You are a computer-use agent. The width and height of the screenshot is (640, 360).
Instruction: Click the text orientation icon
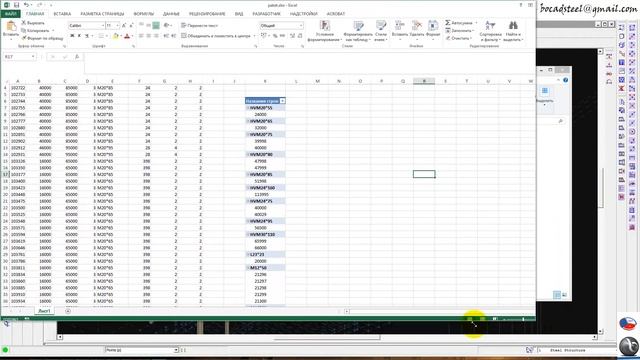[167, 25]
